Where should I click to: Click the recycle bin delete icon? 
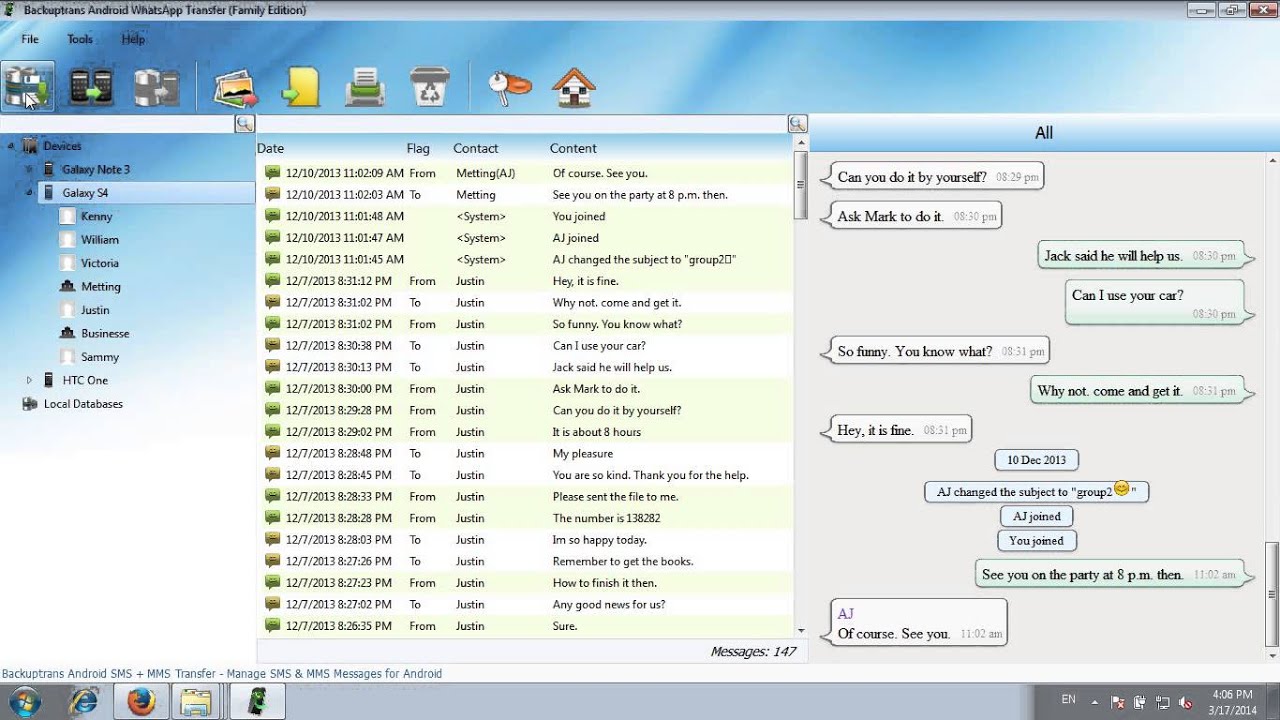(x=429, y=88)
